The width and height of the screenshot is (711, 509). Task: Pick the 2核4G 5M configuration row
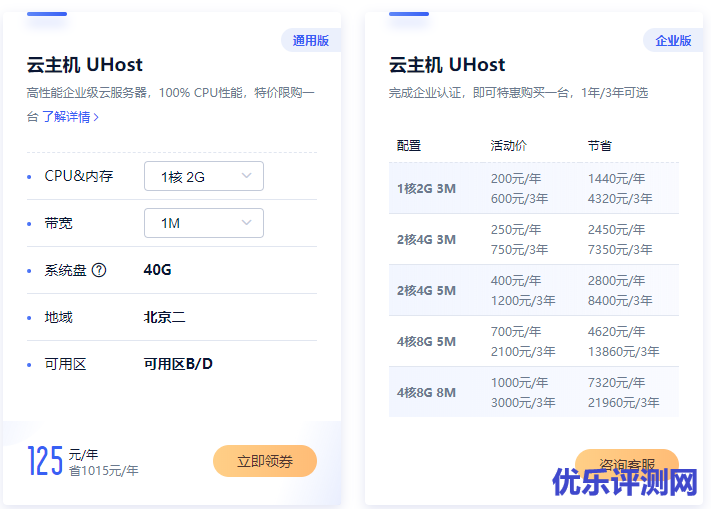[x=533, y=290]
